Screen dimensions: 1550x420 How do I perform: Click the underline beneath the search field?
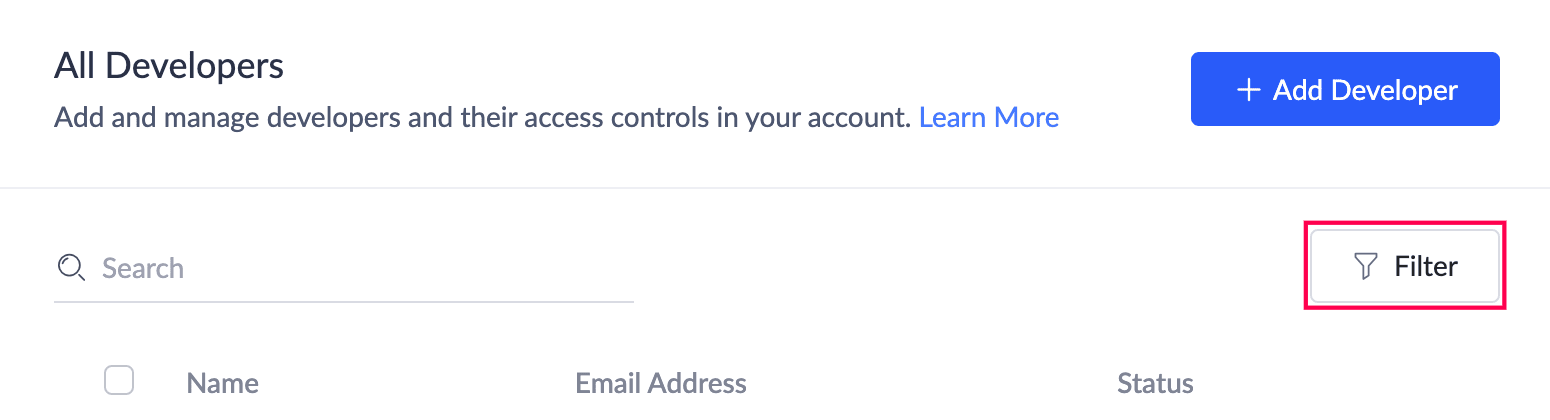343,301
